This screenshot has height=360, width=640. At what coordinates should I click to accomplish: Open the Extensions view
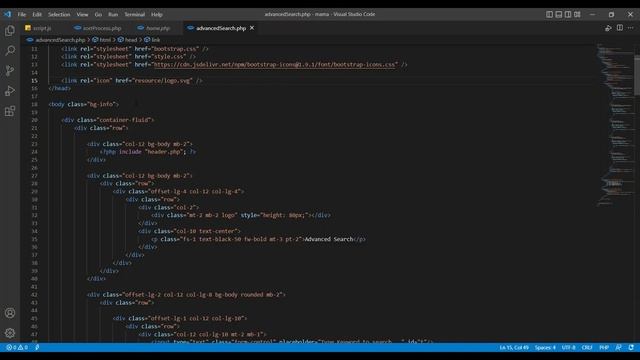point(10,111)
